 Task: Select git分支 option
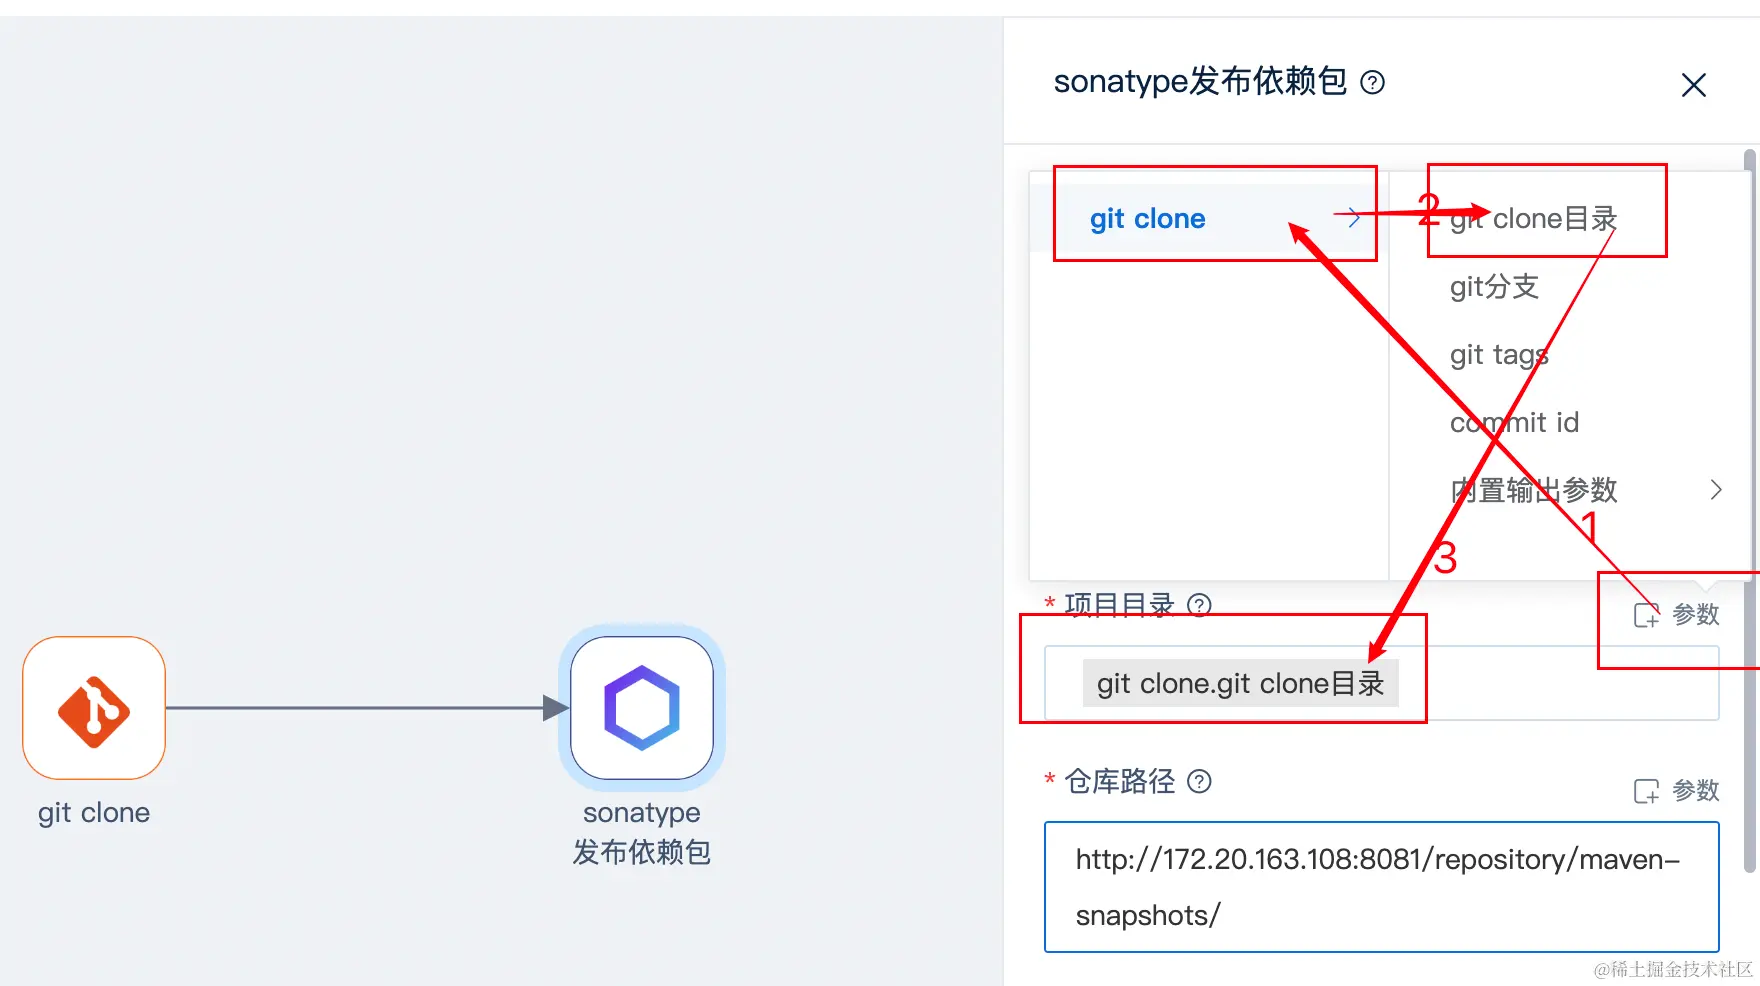1494,286
